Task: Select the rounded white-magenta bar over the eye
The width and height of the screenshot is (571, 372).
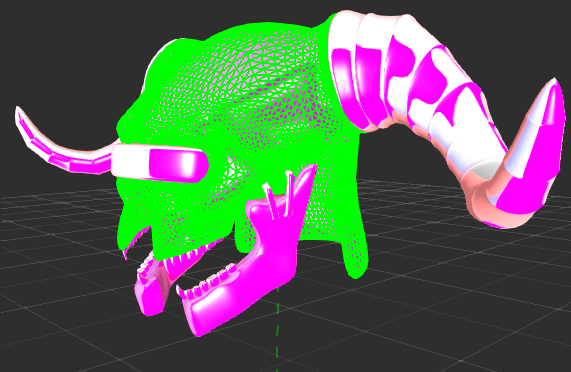Action: point(160,163)
